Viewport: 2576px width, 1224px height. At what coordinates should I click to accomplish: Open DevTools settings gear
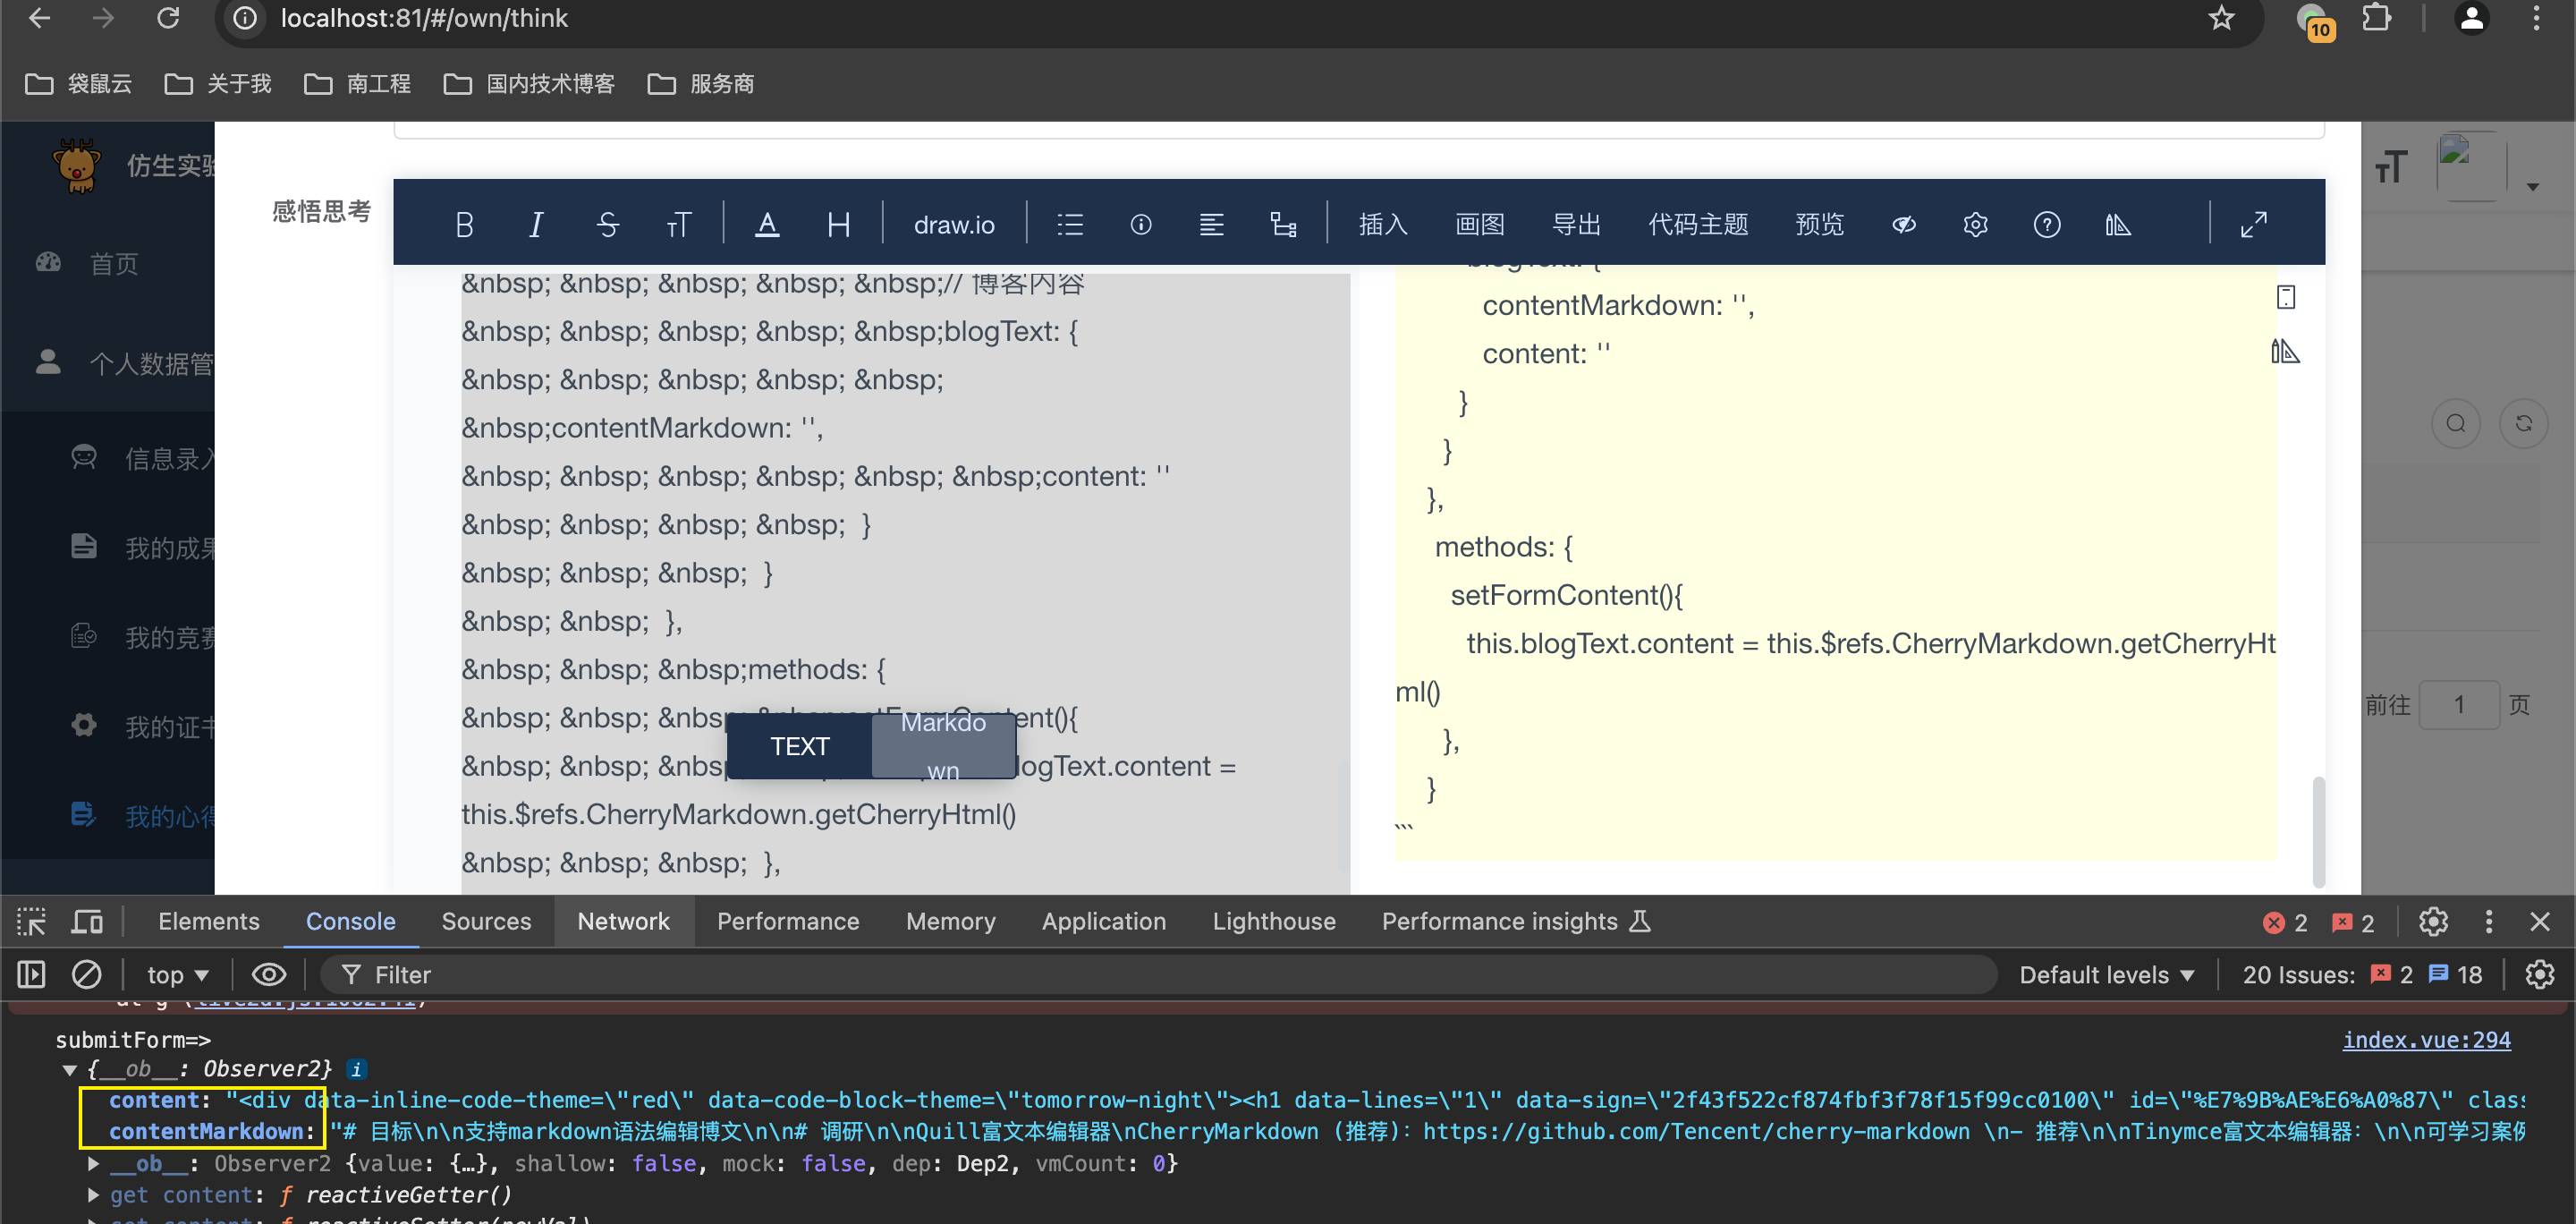click(x=2434, y=921)
